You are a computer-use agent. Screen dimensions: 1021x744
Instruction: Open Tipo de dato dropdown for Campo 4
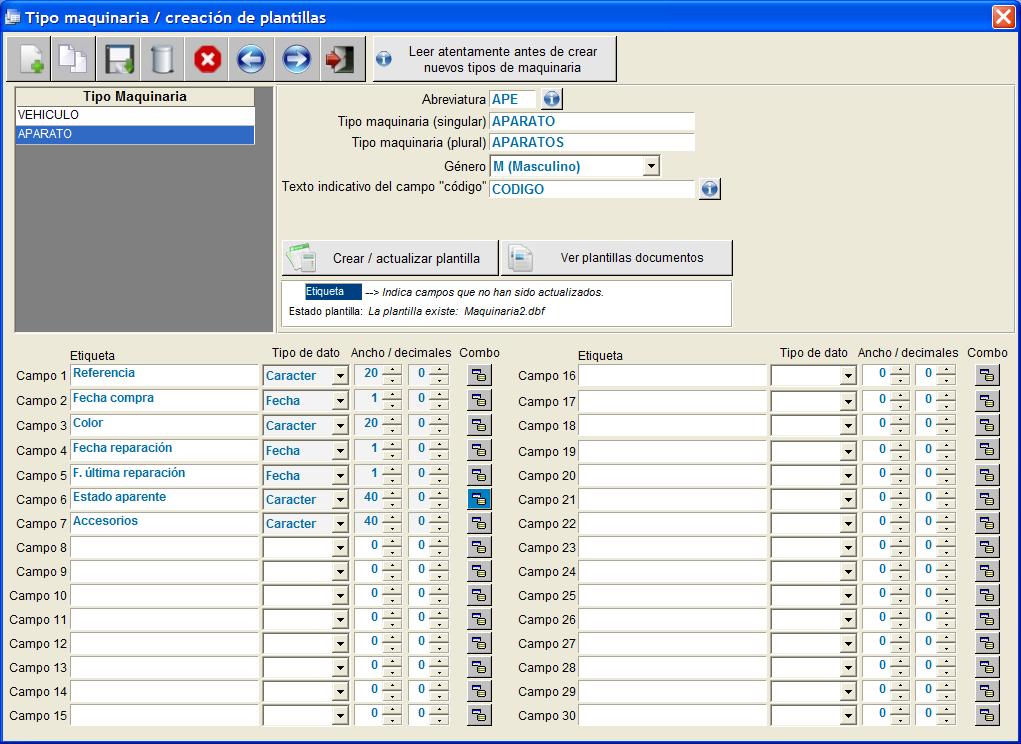coord(340,451)
